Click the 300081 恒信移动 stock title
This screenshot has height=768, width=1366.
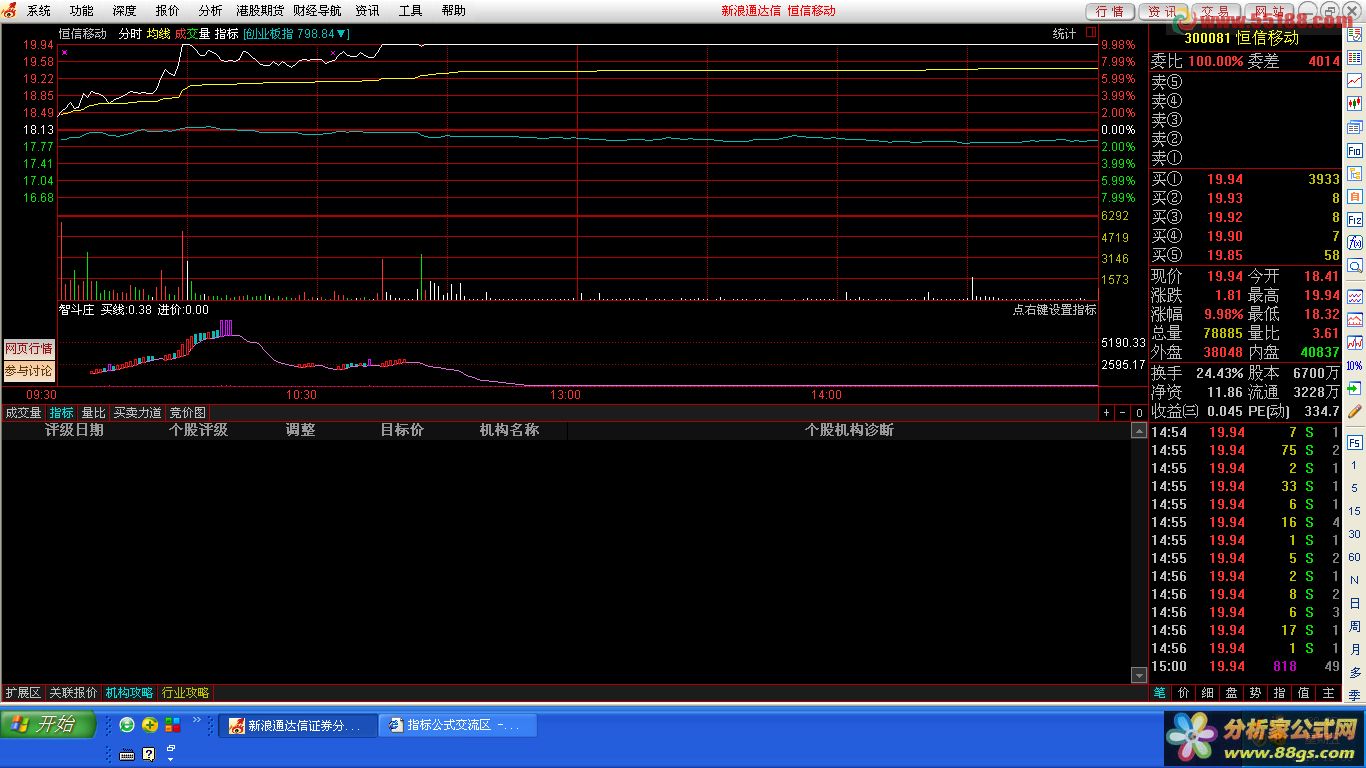[x=1241, y=38]
